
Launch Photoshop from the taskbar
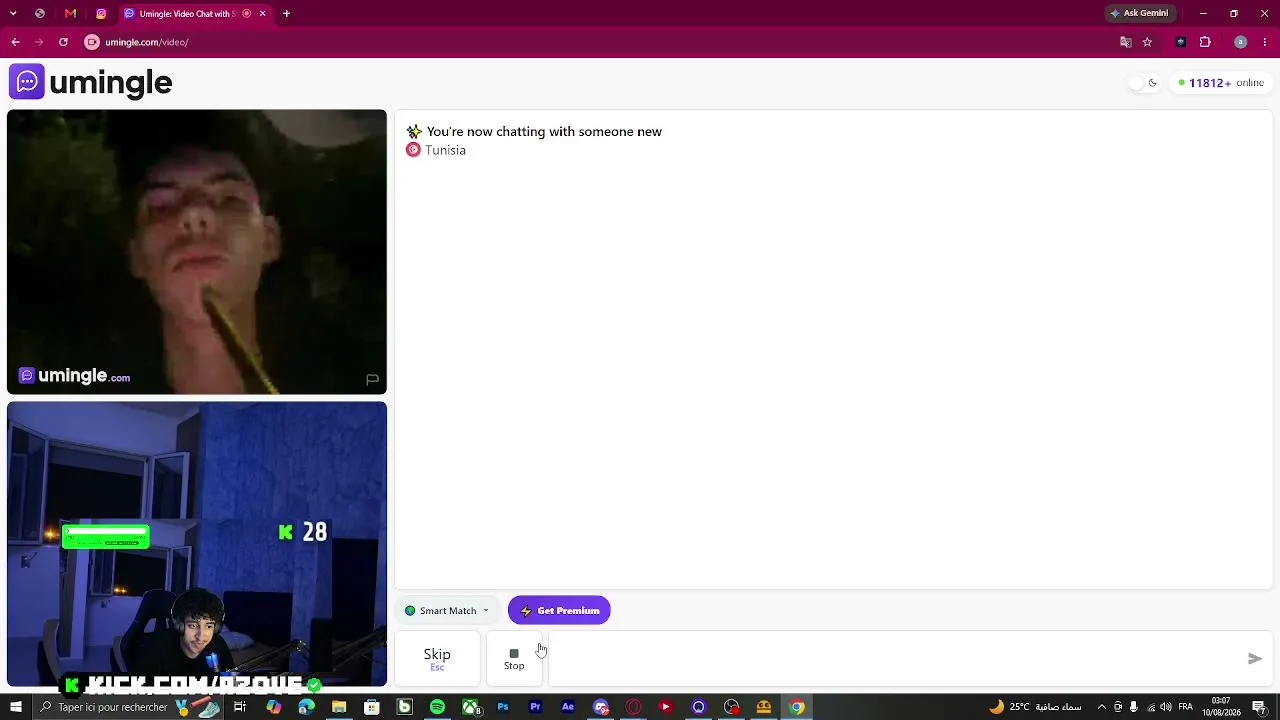pos(503,707)
